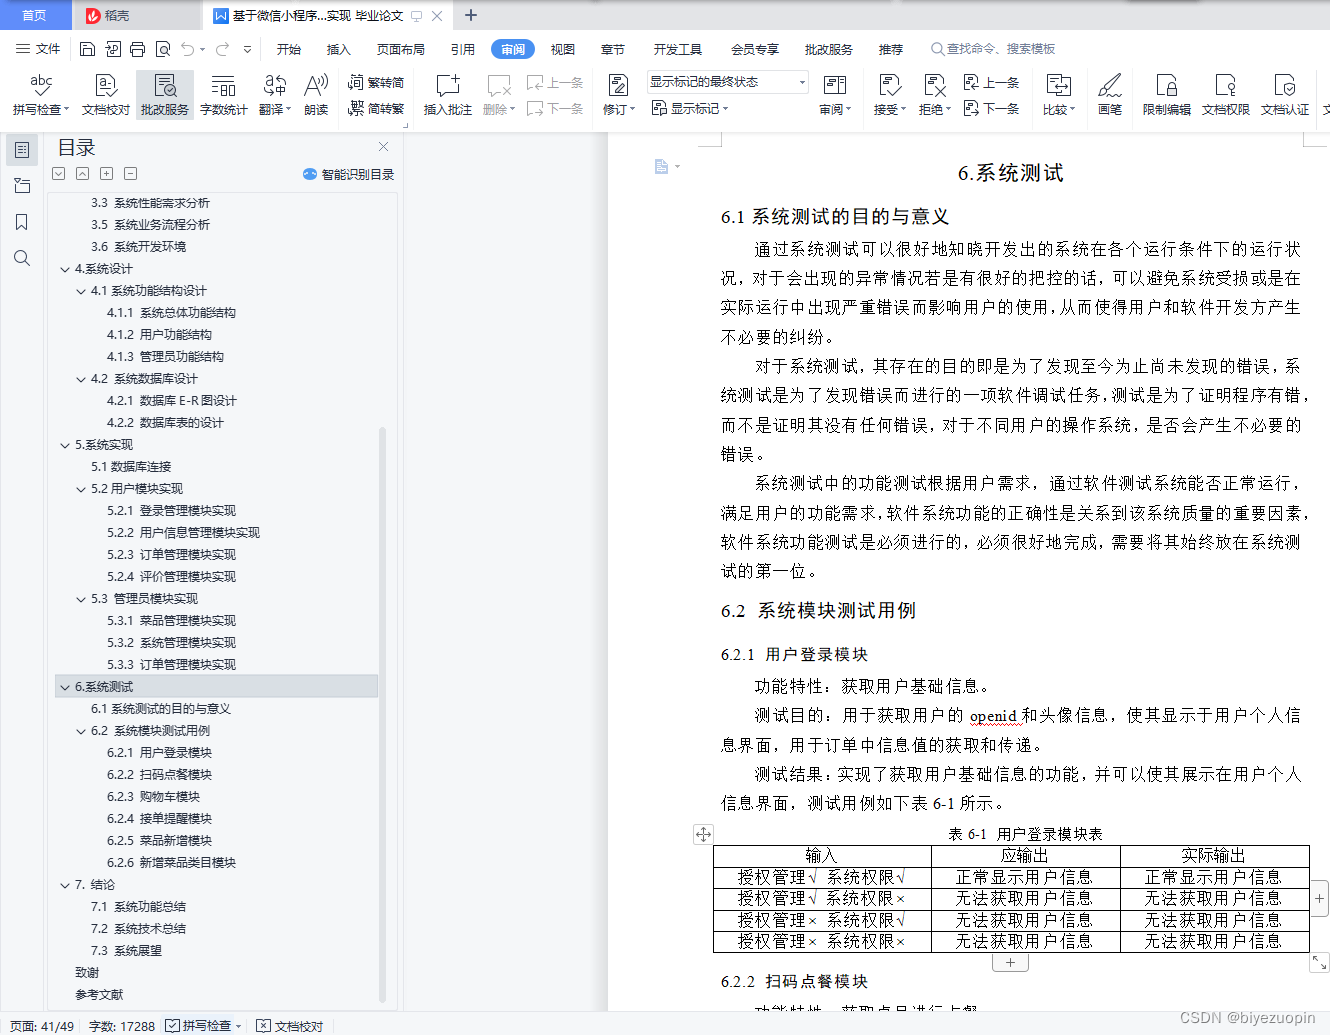
Task: Open the 文件 menu
Action: click(38, 49)
